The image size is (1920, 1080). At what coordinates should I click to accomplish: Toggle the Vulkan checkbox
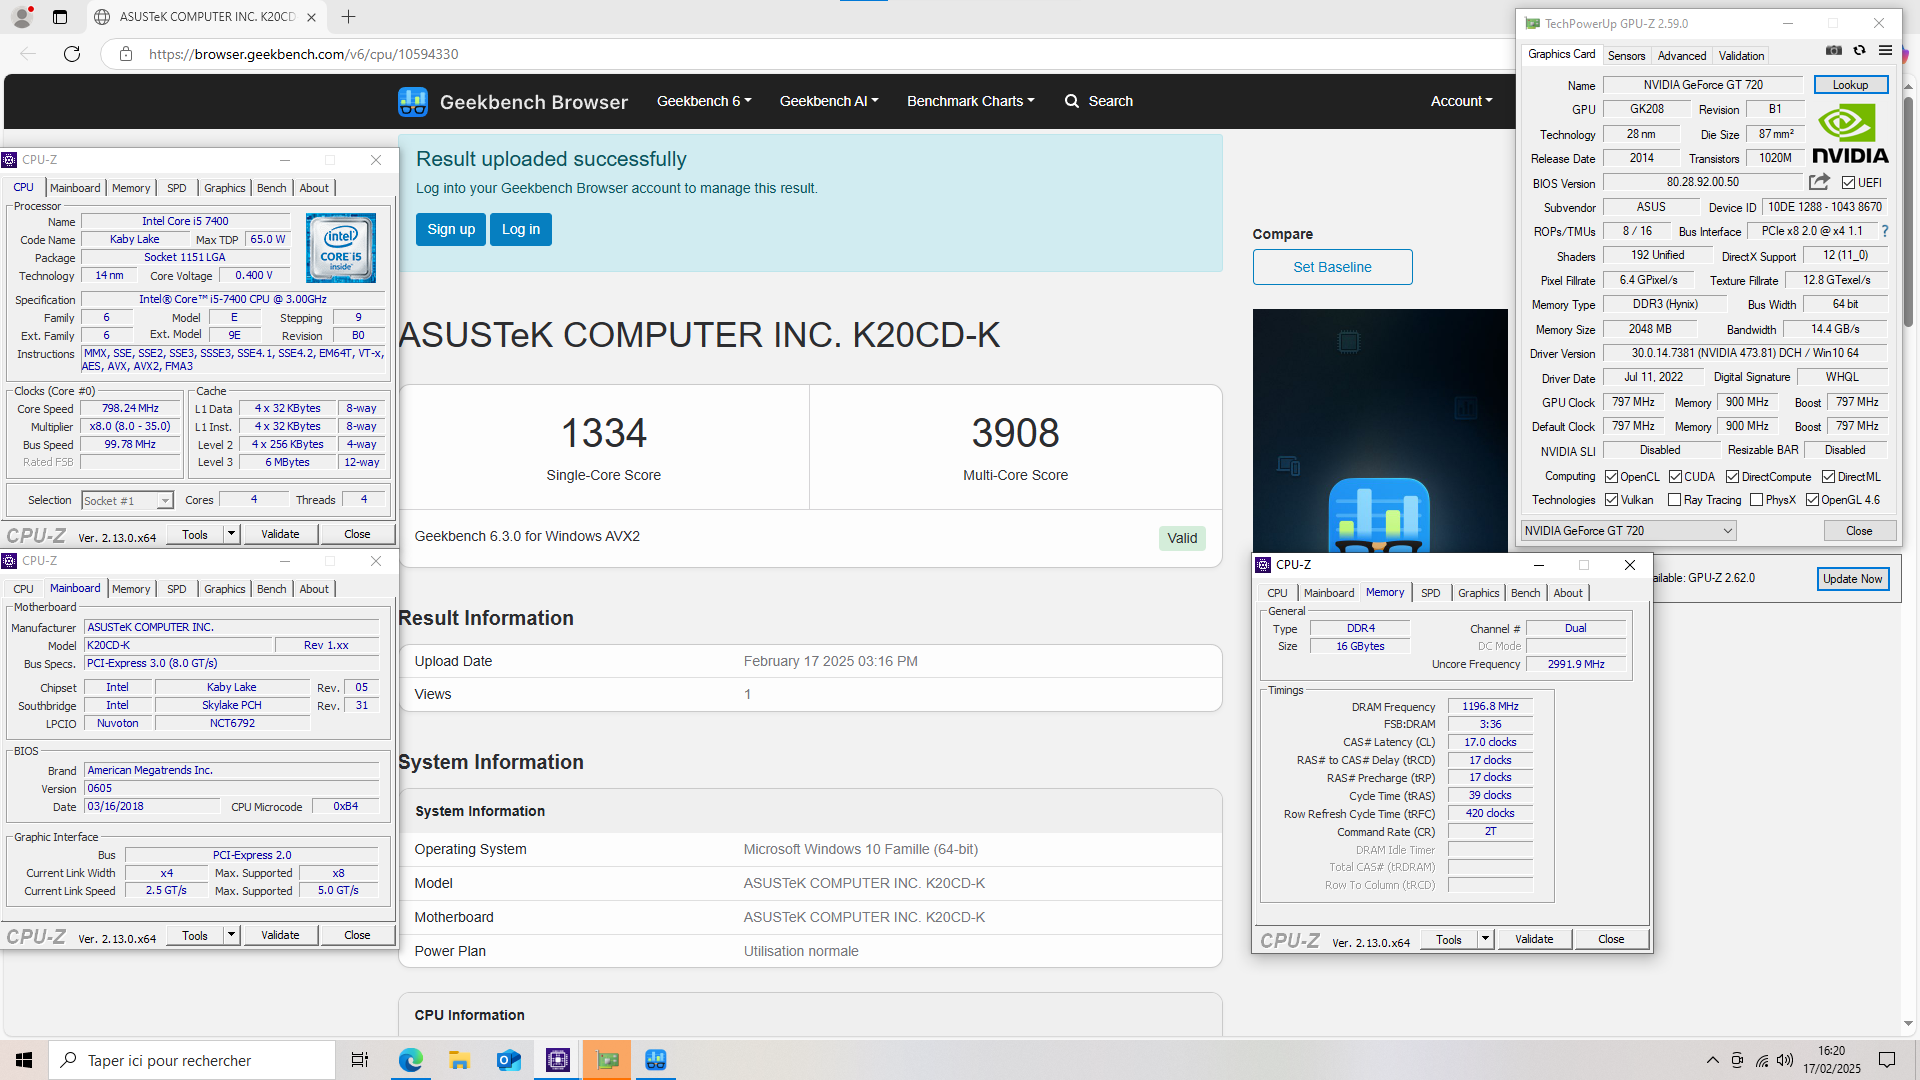(1611, 500)
